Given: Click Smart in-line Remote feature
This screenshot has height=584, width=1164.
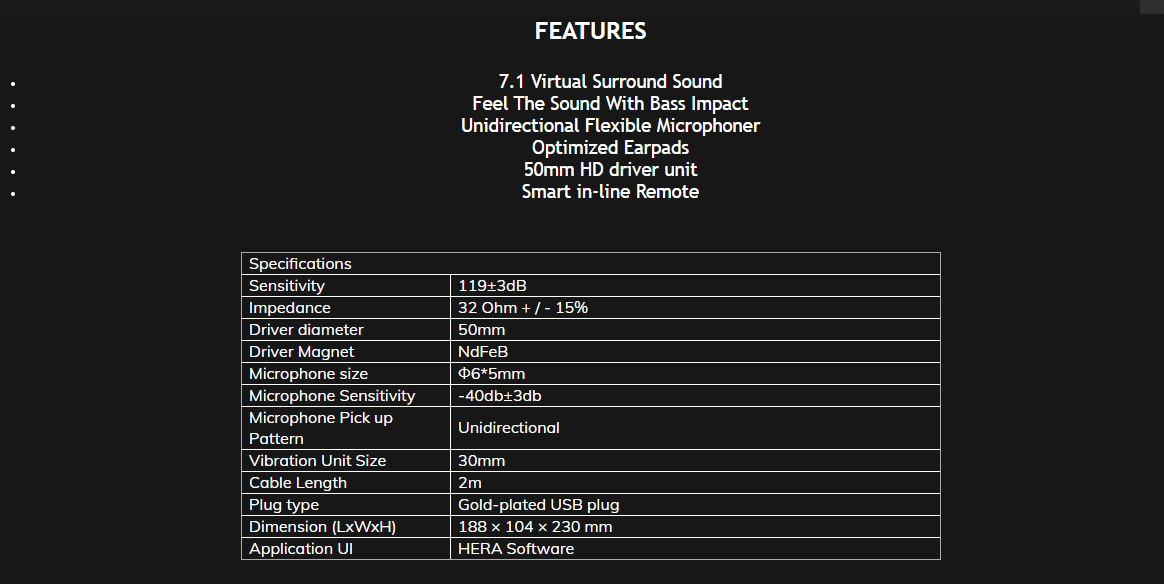Looking at the screenshot, I should point(610,191).
